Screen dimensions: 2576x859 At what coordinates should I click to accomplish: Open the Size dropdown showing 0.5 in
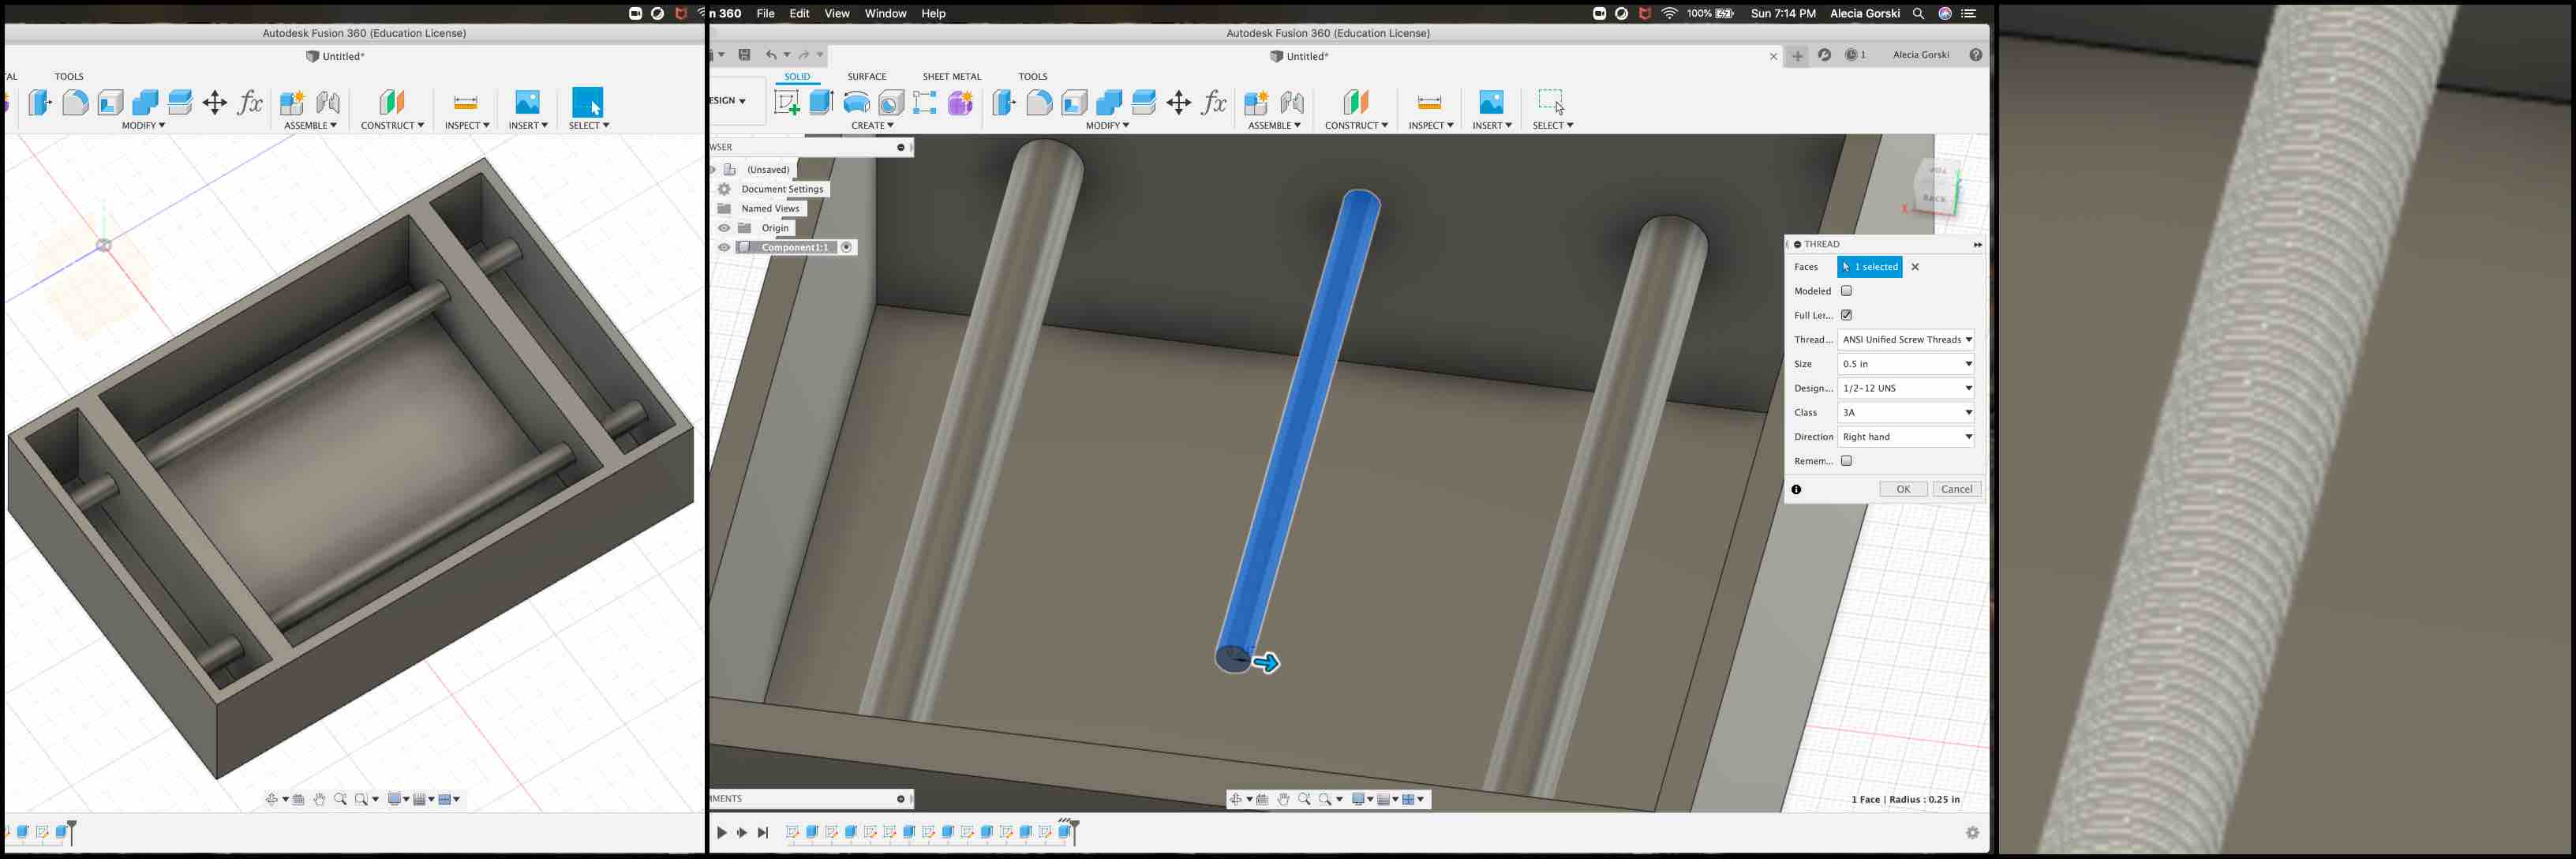[1905, 364]
